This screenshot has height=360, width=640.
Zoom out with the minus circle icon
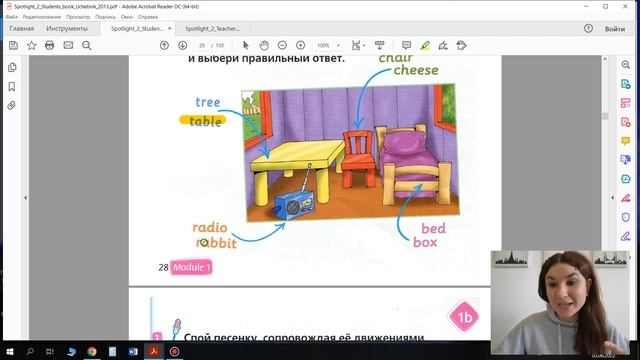coord(282,45)
